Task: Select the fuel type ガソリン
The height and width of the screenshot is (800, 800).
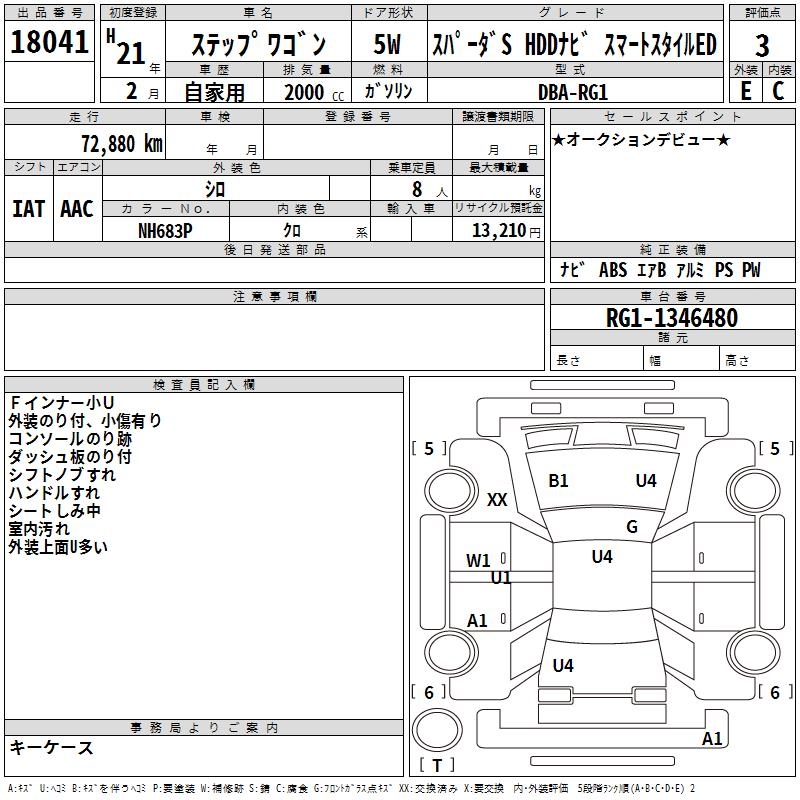Action: tap(388, 91)
